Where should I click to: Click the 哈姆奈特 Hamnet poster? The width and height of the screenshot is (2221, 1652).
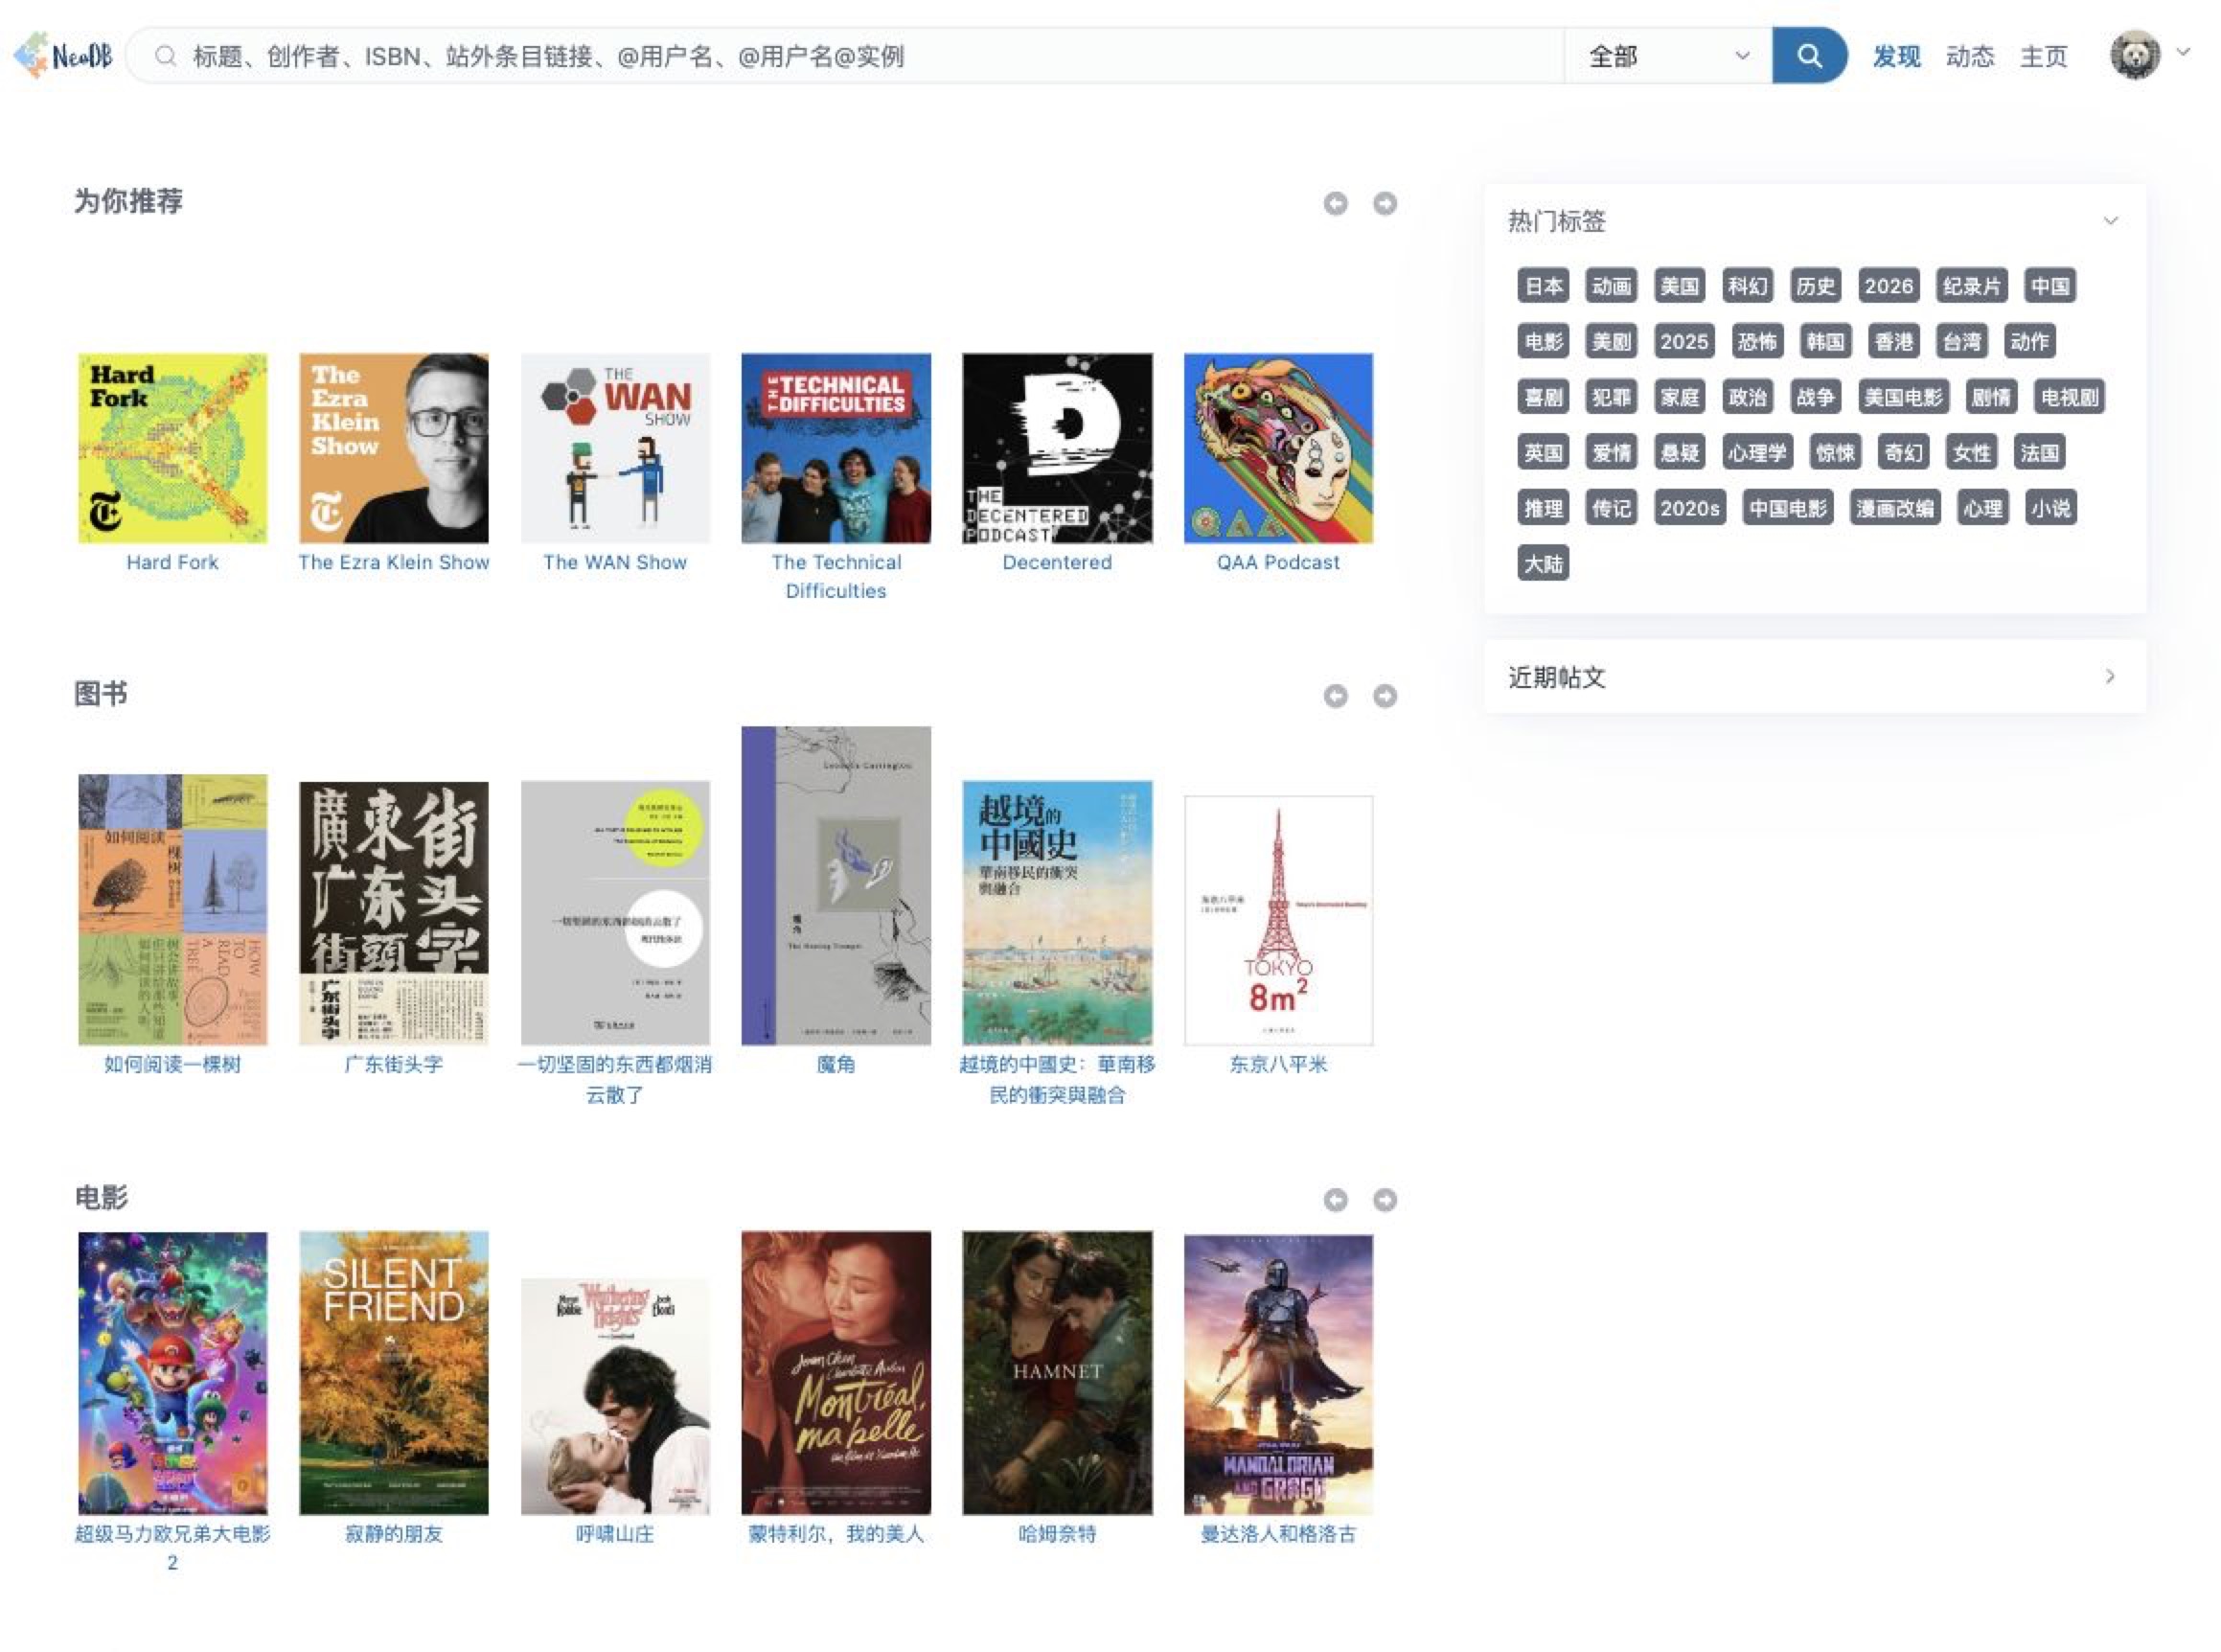pos(1057,1372)
